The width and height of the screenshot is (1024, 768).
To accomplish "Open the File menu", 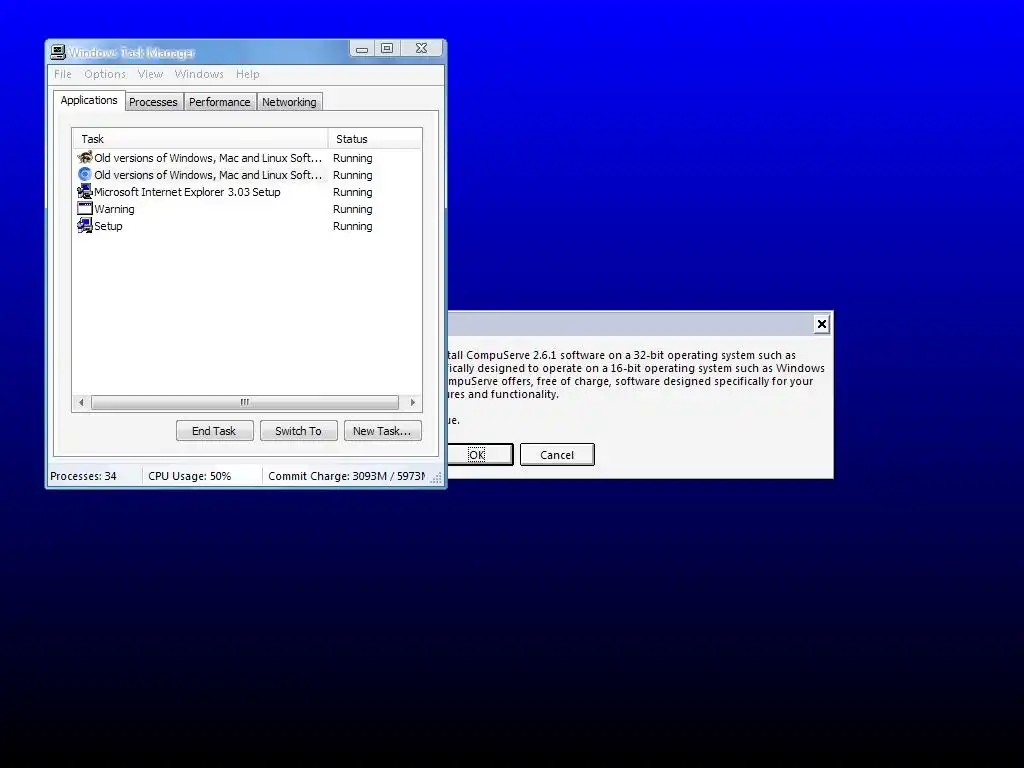I will tap(63, 74).
